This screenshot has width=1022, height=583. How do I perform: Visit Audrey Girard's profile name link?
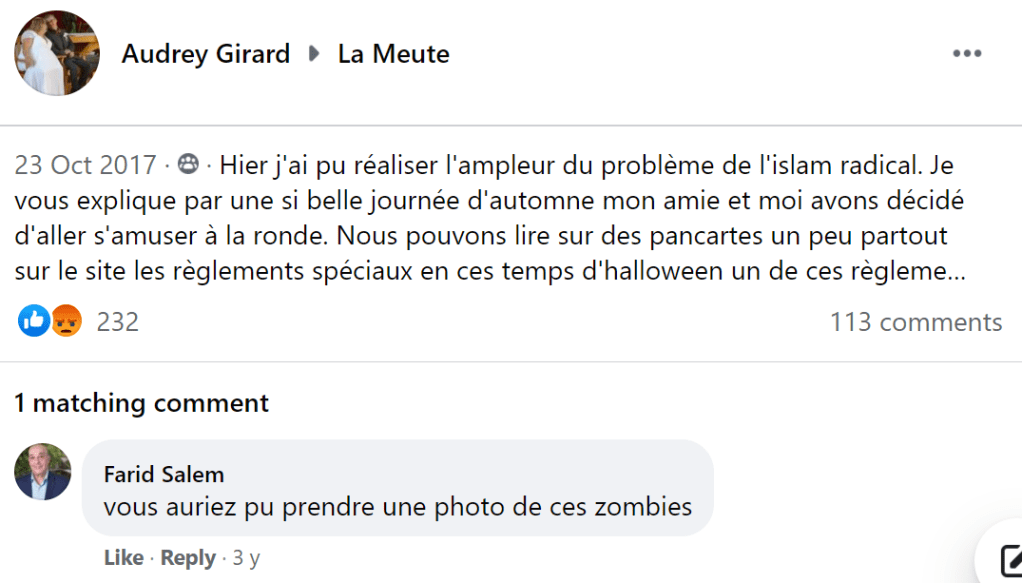coord(206,54)
